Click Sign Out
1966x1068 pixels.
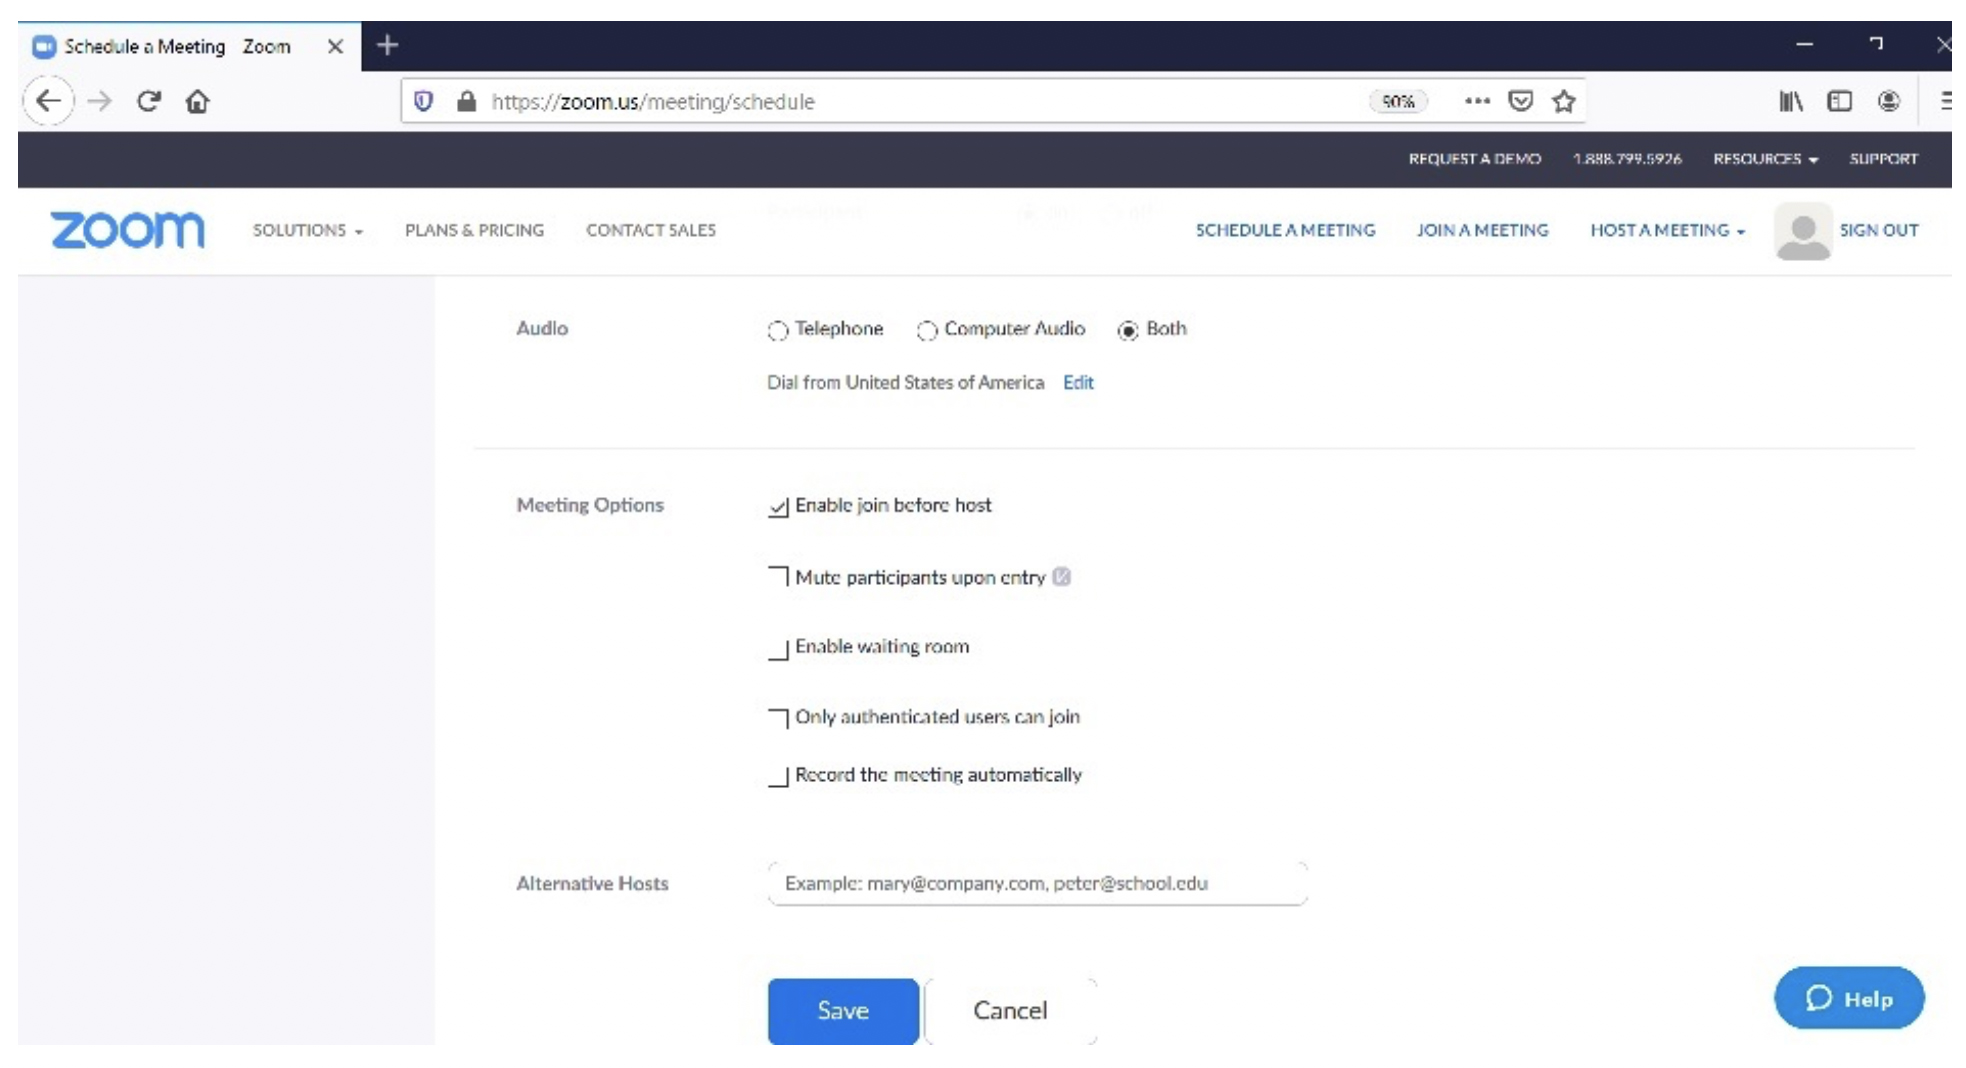(x=1879, y=230)
